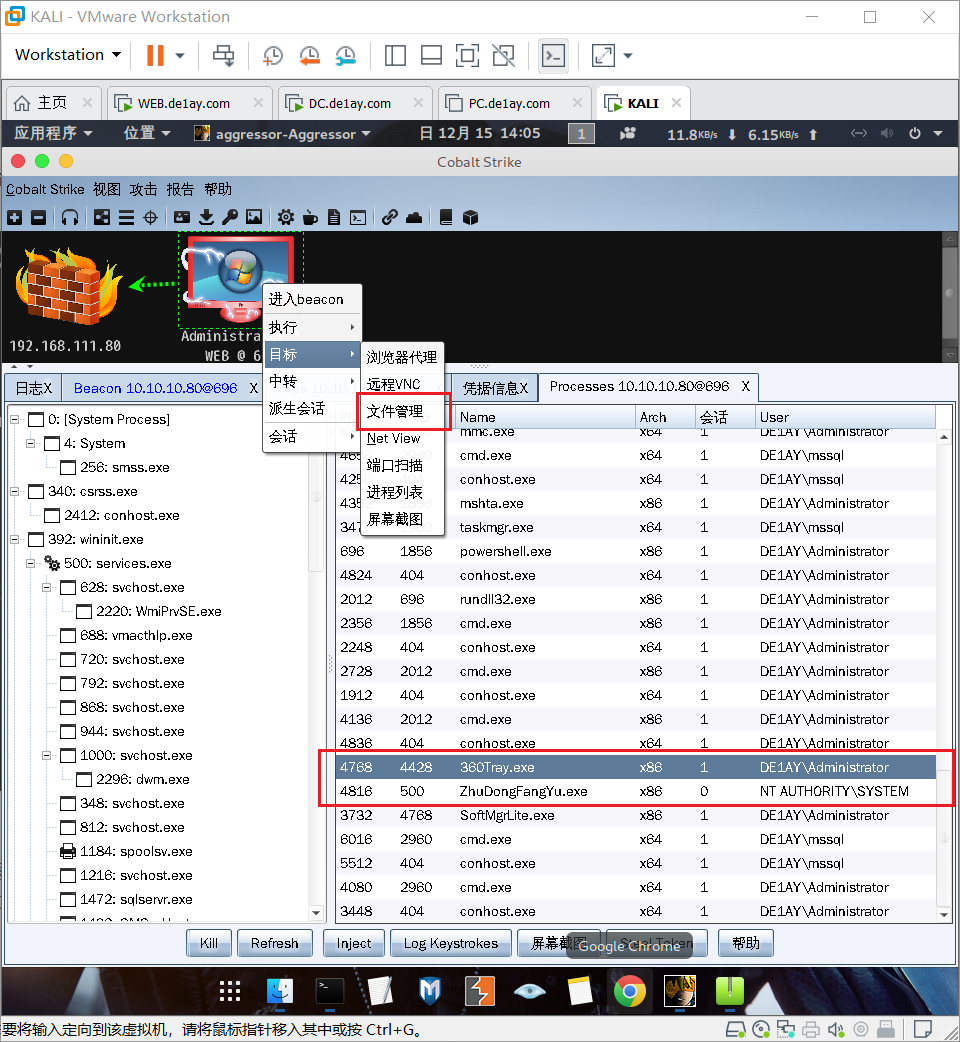Open Credentials via the ID card icon

[181, 217]
